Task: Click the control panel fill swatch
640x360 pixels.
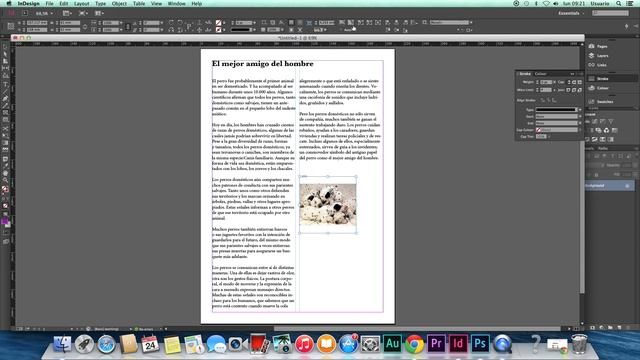Action: point(218,23)
